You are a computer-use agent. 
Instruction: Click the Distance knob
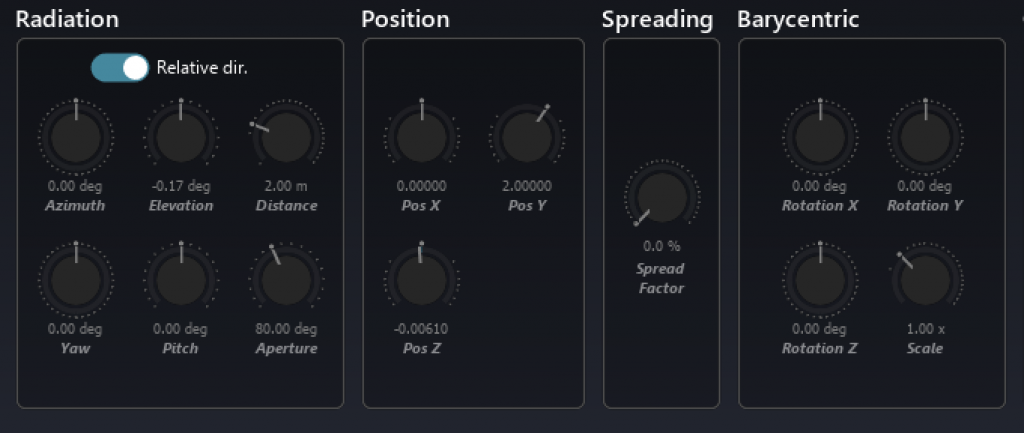coord(286,137)
